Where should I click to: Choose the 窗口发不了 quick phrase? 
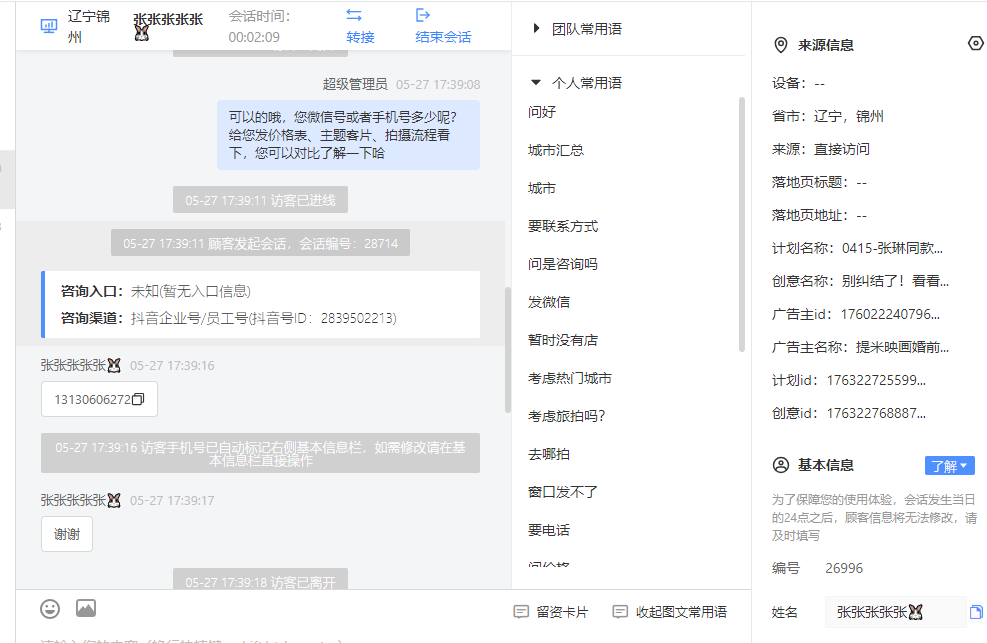click(563, 492)
